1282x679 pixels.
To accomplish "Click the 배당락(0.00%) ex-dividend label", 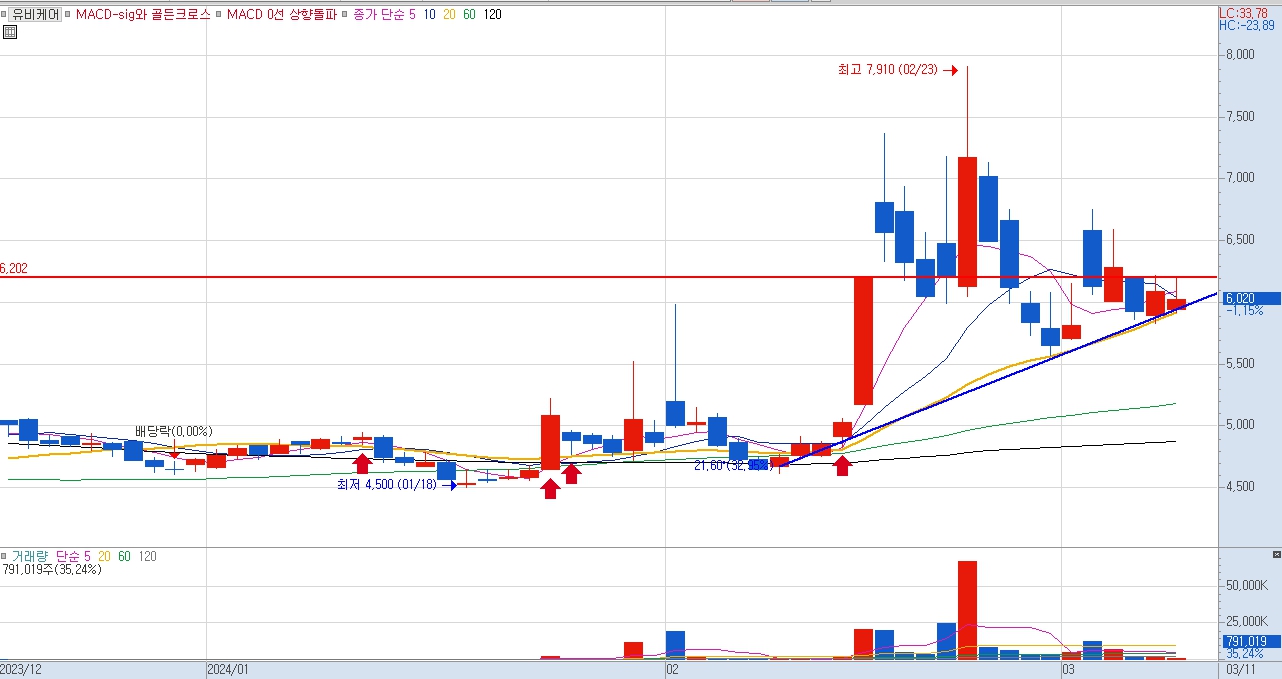I will point(174,431).
